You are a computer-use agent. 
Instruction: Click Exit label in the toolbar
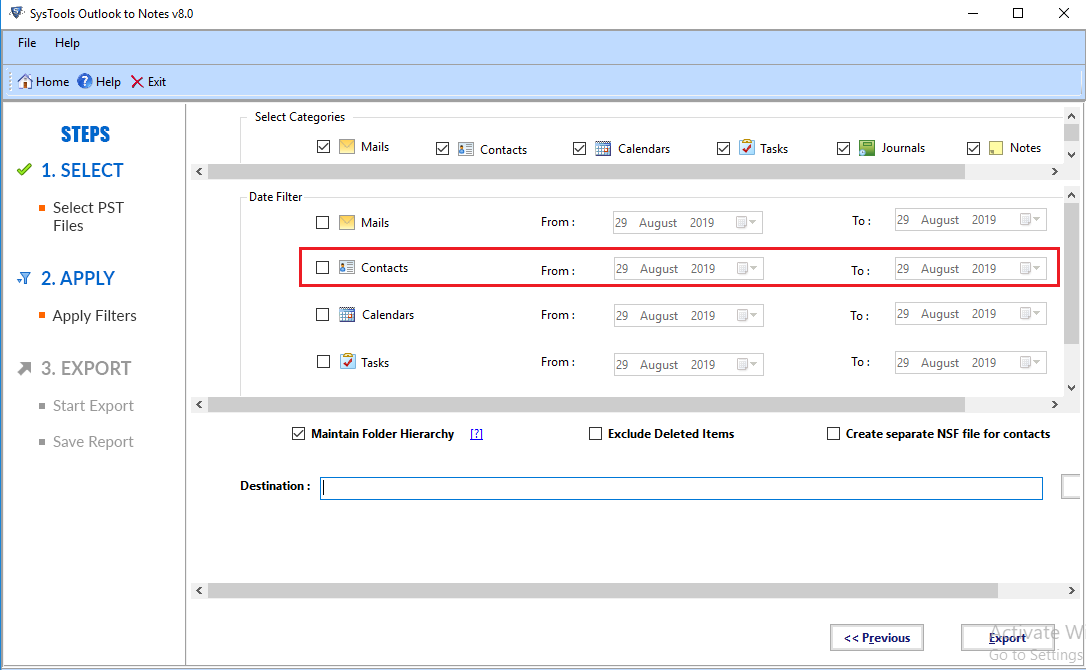pyautogui.click(x=157, y=82)
